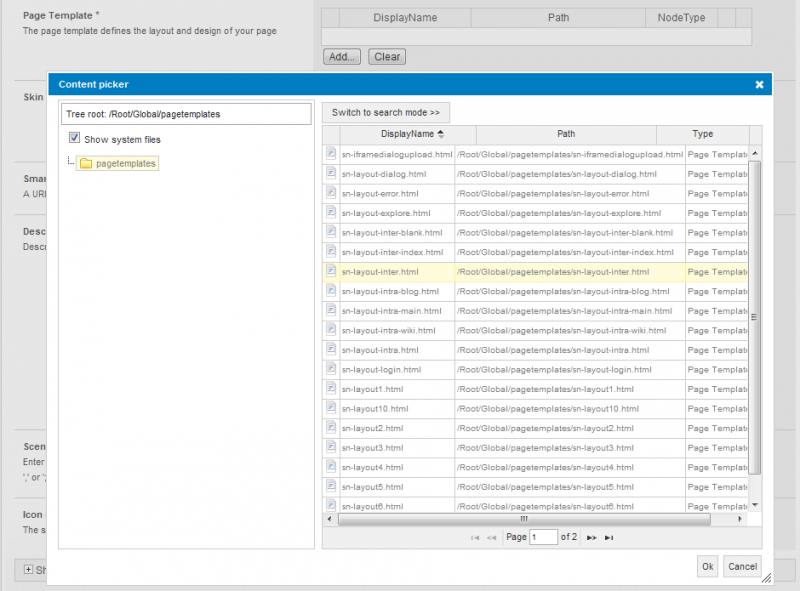Click file icon for sn-layout-inter-blank.html row
This screenshot has width=800, height=591.
point(331,232)
